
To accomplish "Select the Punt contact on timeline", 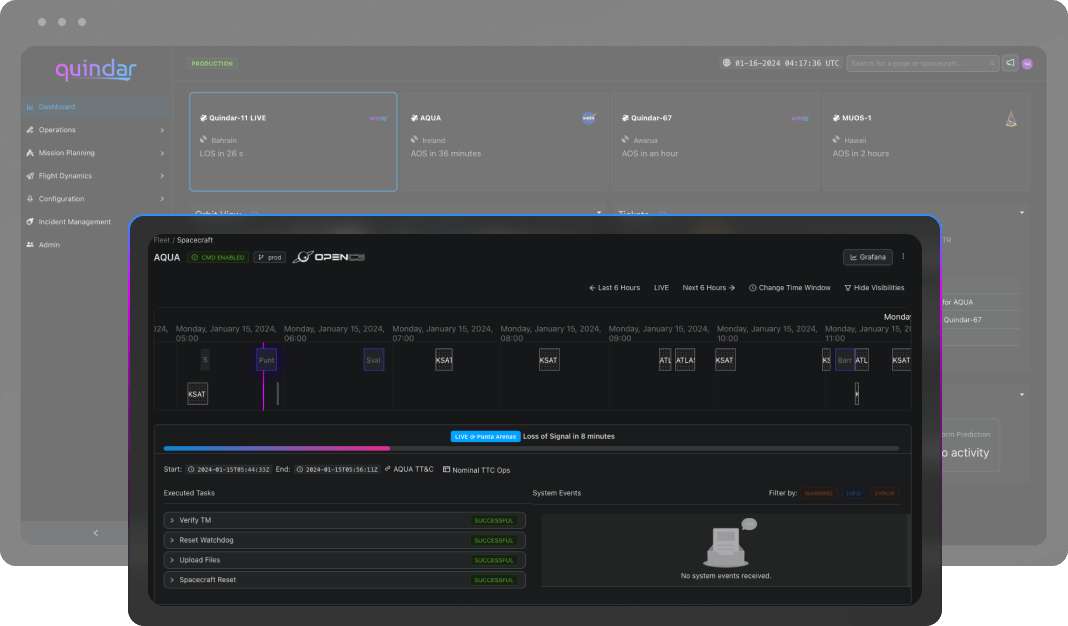I will [266, 360].
